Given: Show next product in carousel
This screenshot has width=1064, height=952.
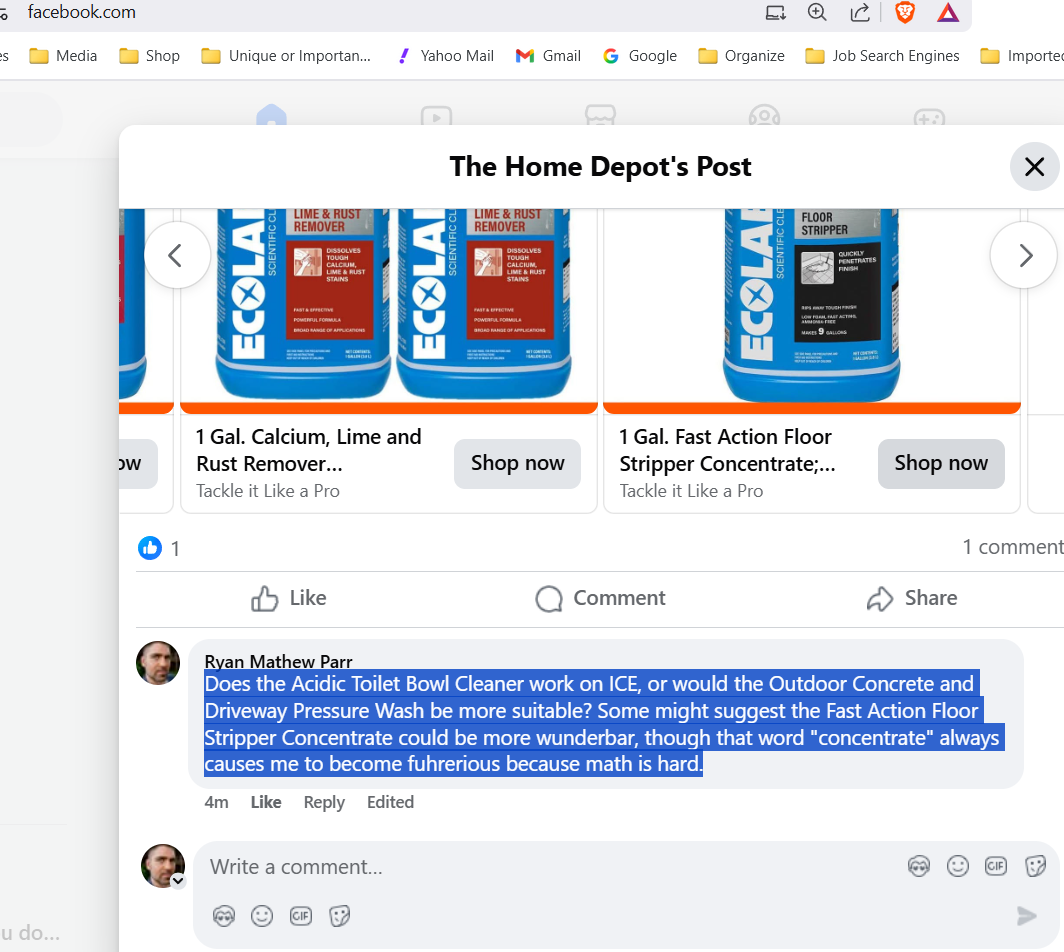Looking at the screenshot, I should 1025,255.
